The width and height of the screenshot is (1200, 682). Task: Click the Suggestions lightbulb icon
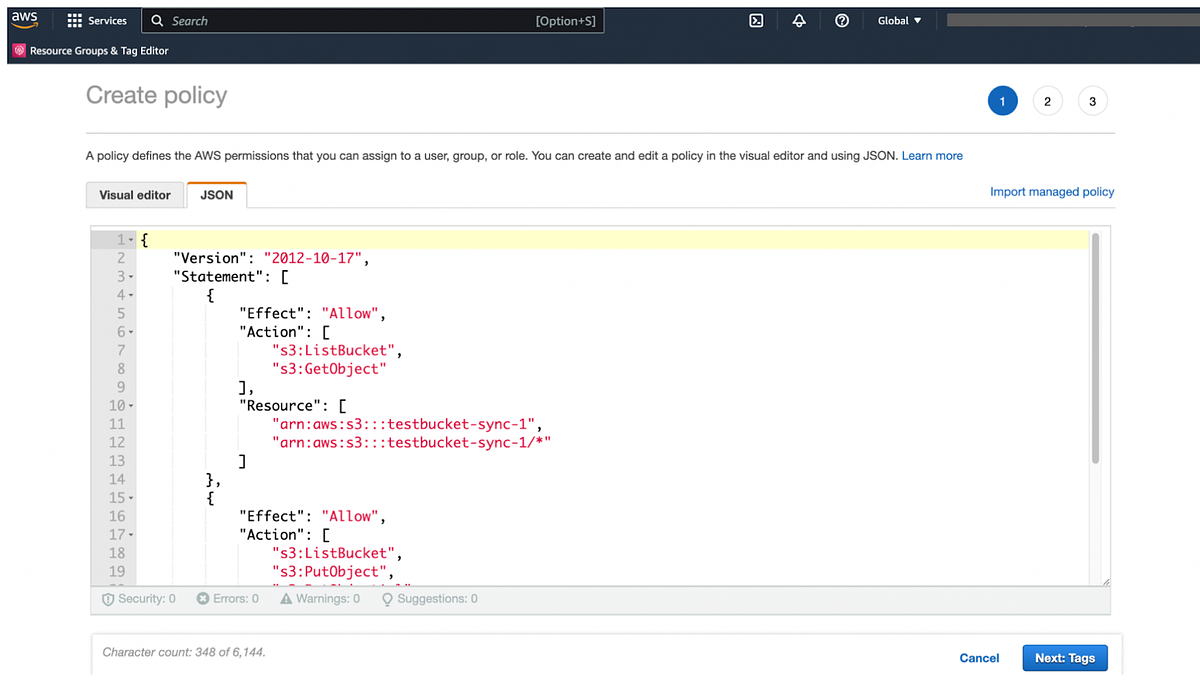coord(385,598)
